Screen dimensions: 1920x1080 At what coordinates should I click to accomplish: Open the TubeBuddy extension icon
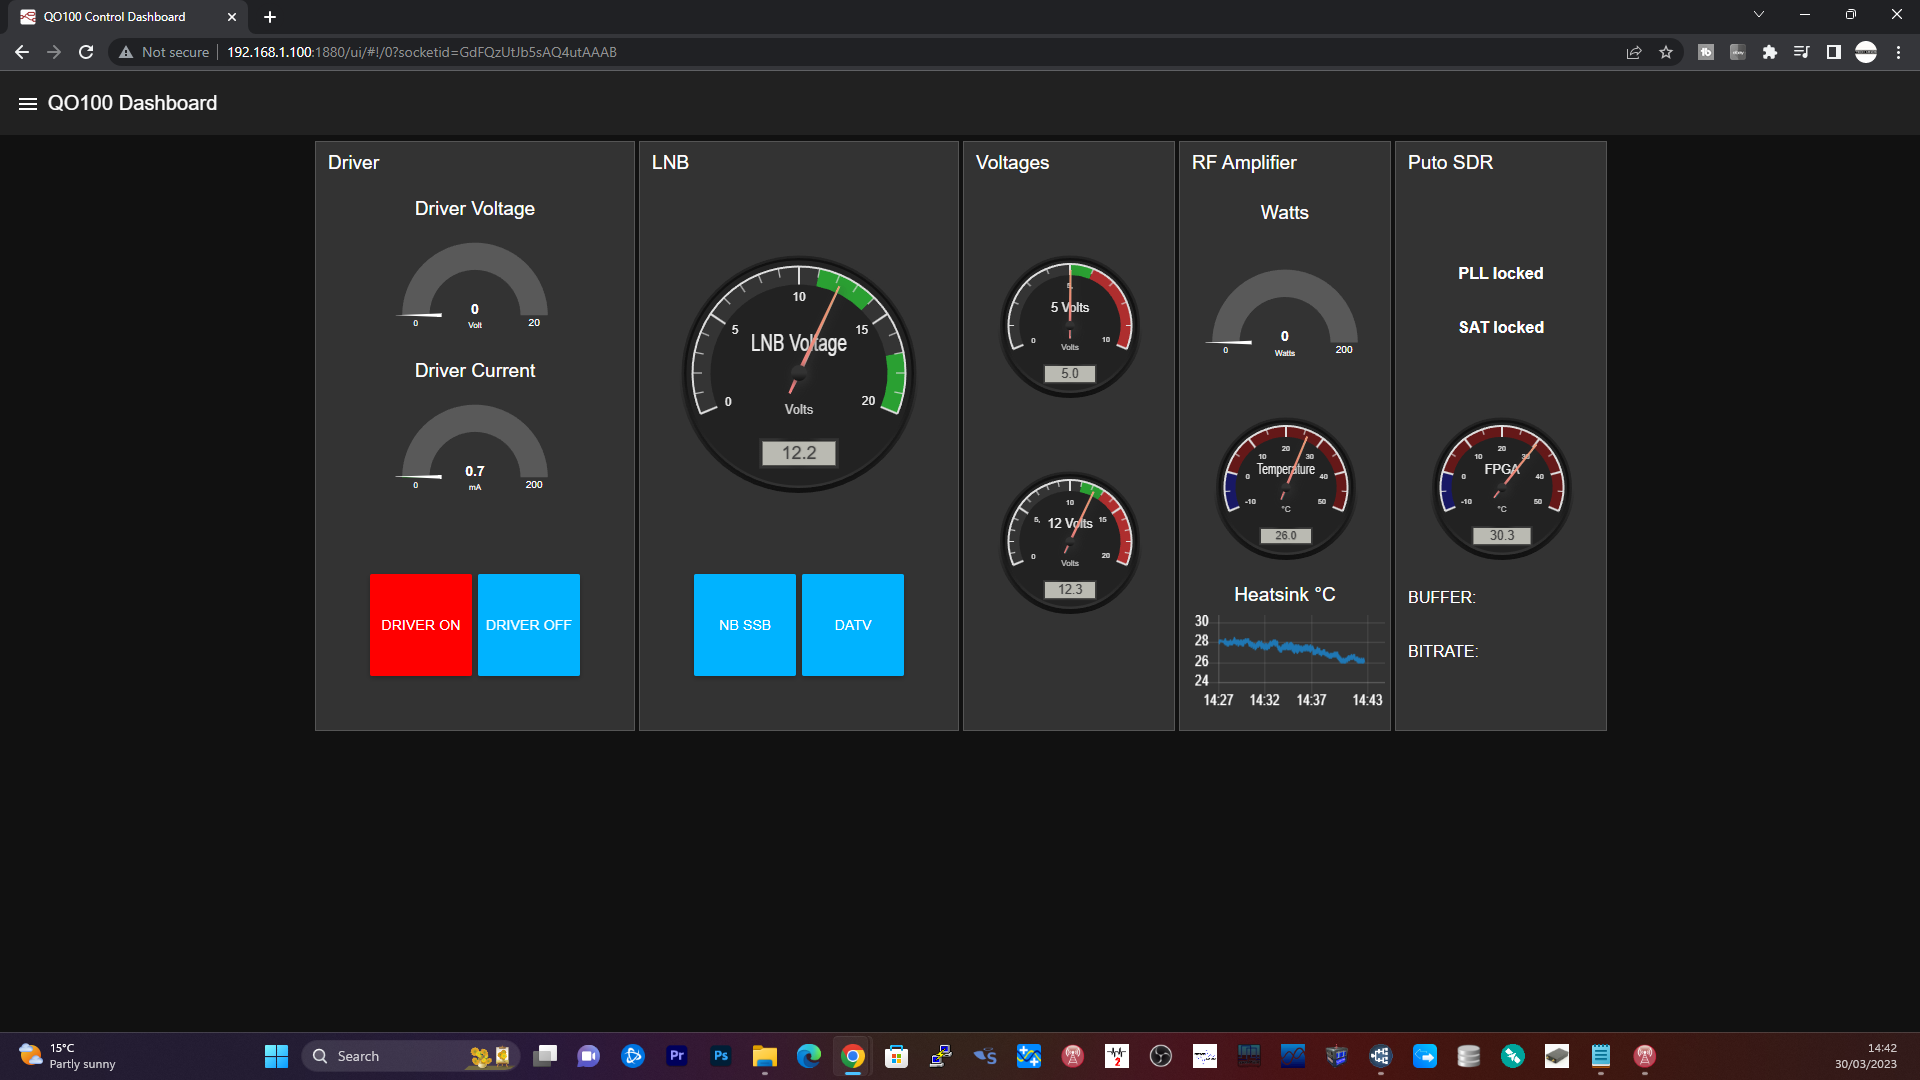(1706, 52)
